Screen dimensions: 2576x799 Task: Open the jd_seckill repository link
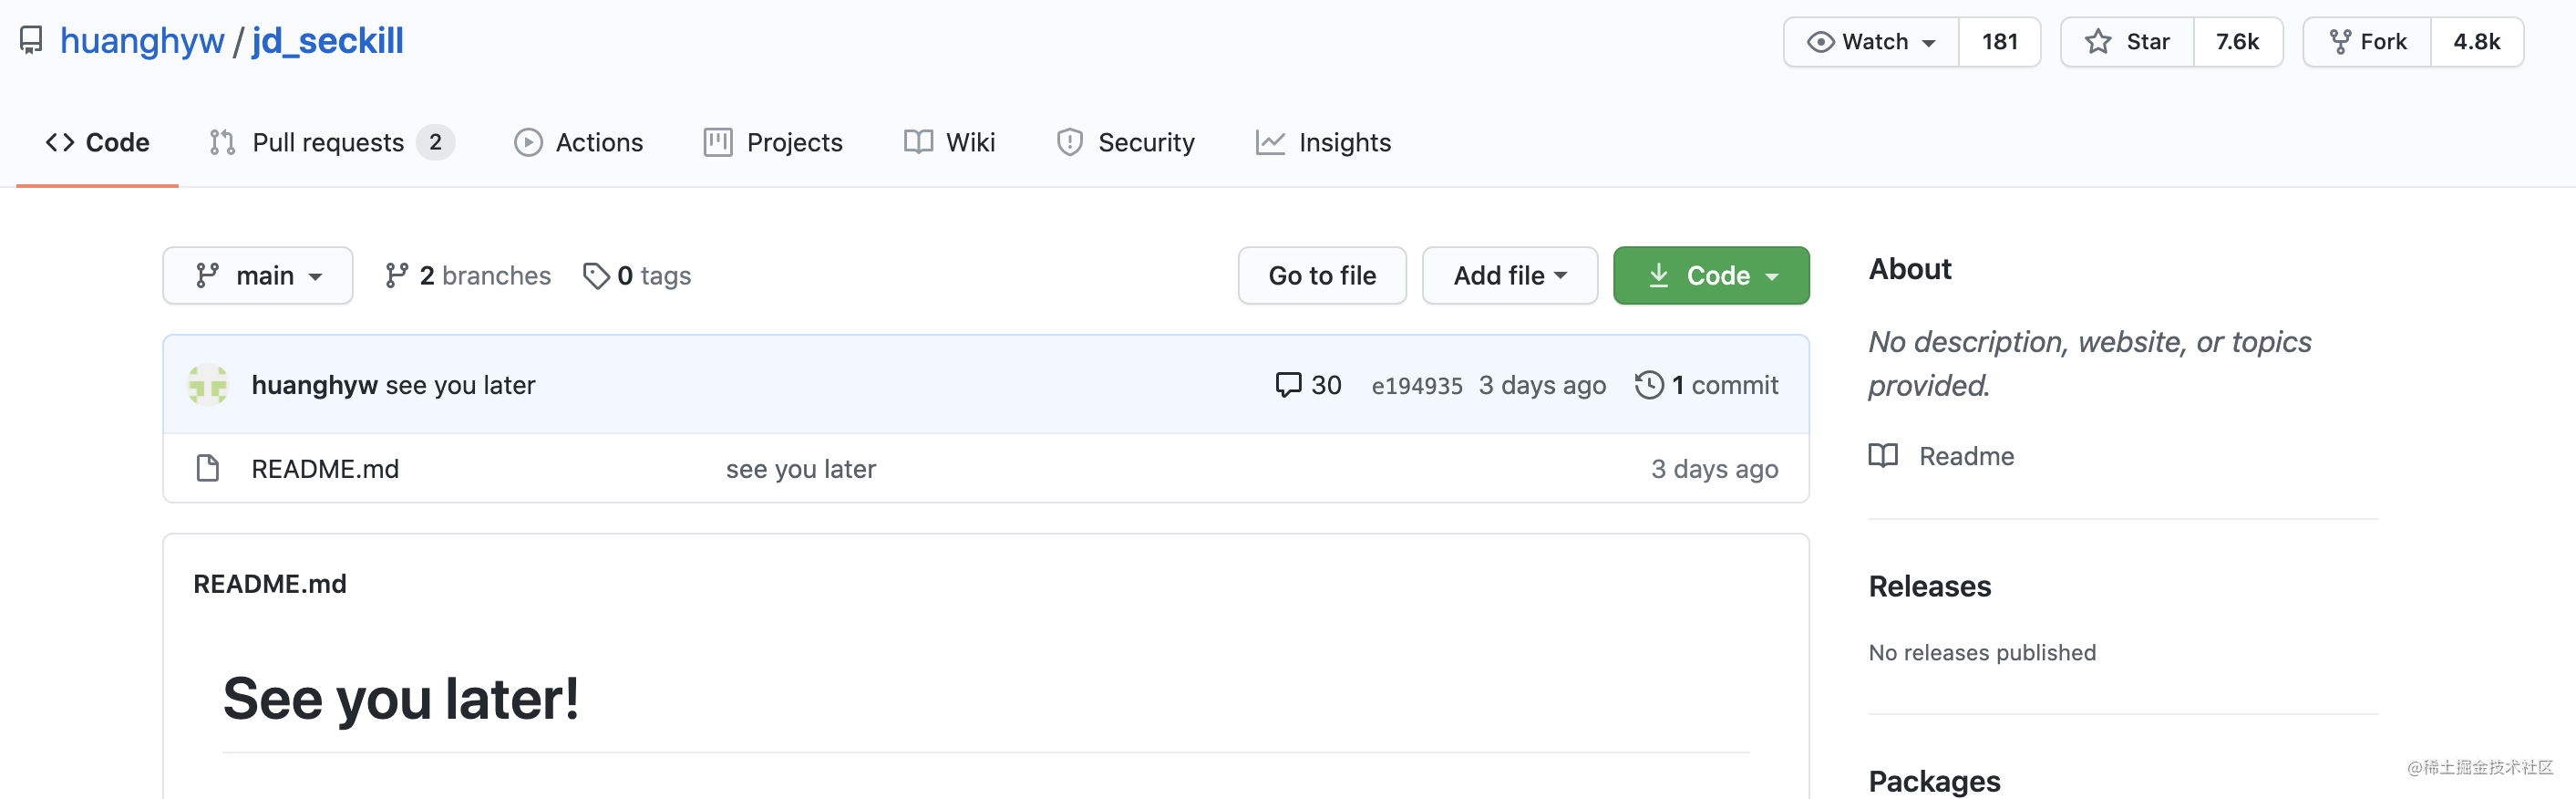click(x=328, y=41)
